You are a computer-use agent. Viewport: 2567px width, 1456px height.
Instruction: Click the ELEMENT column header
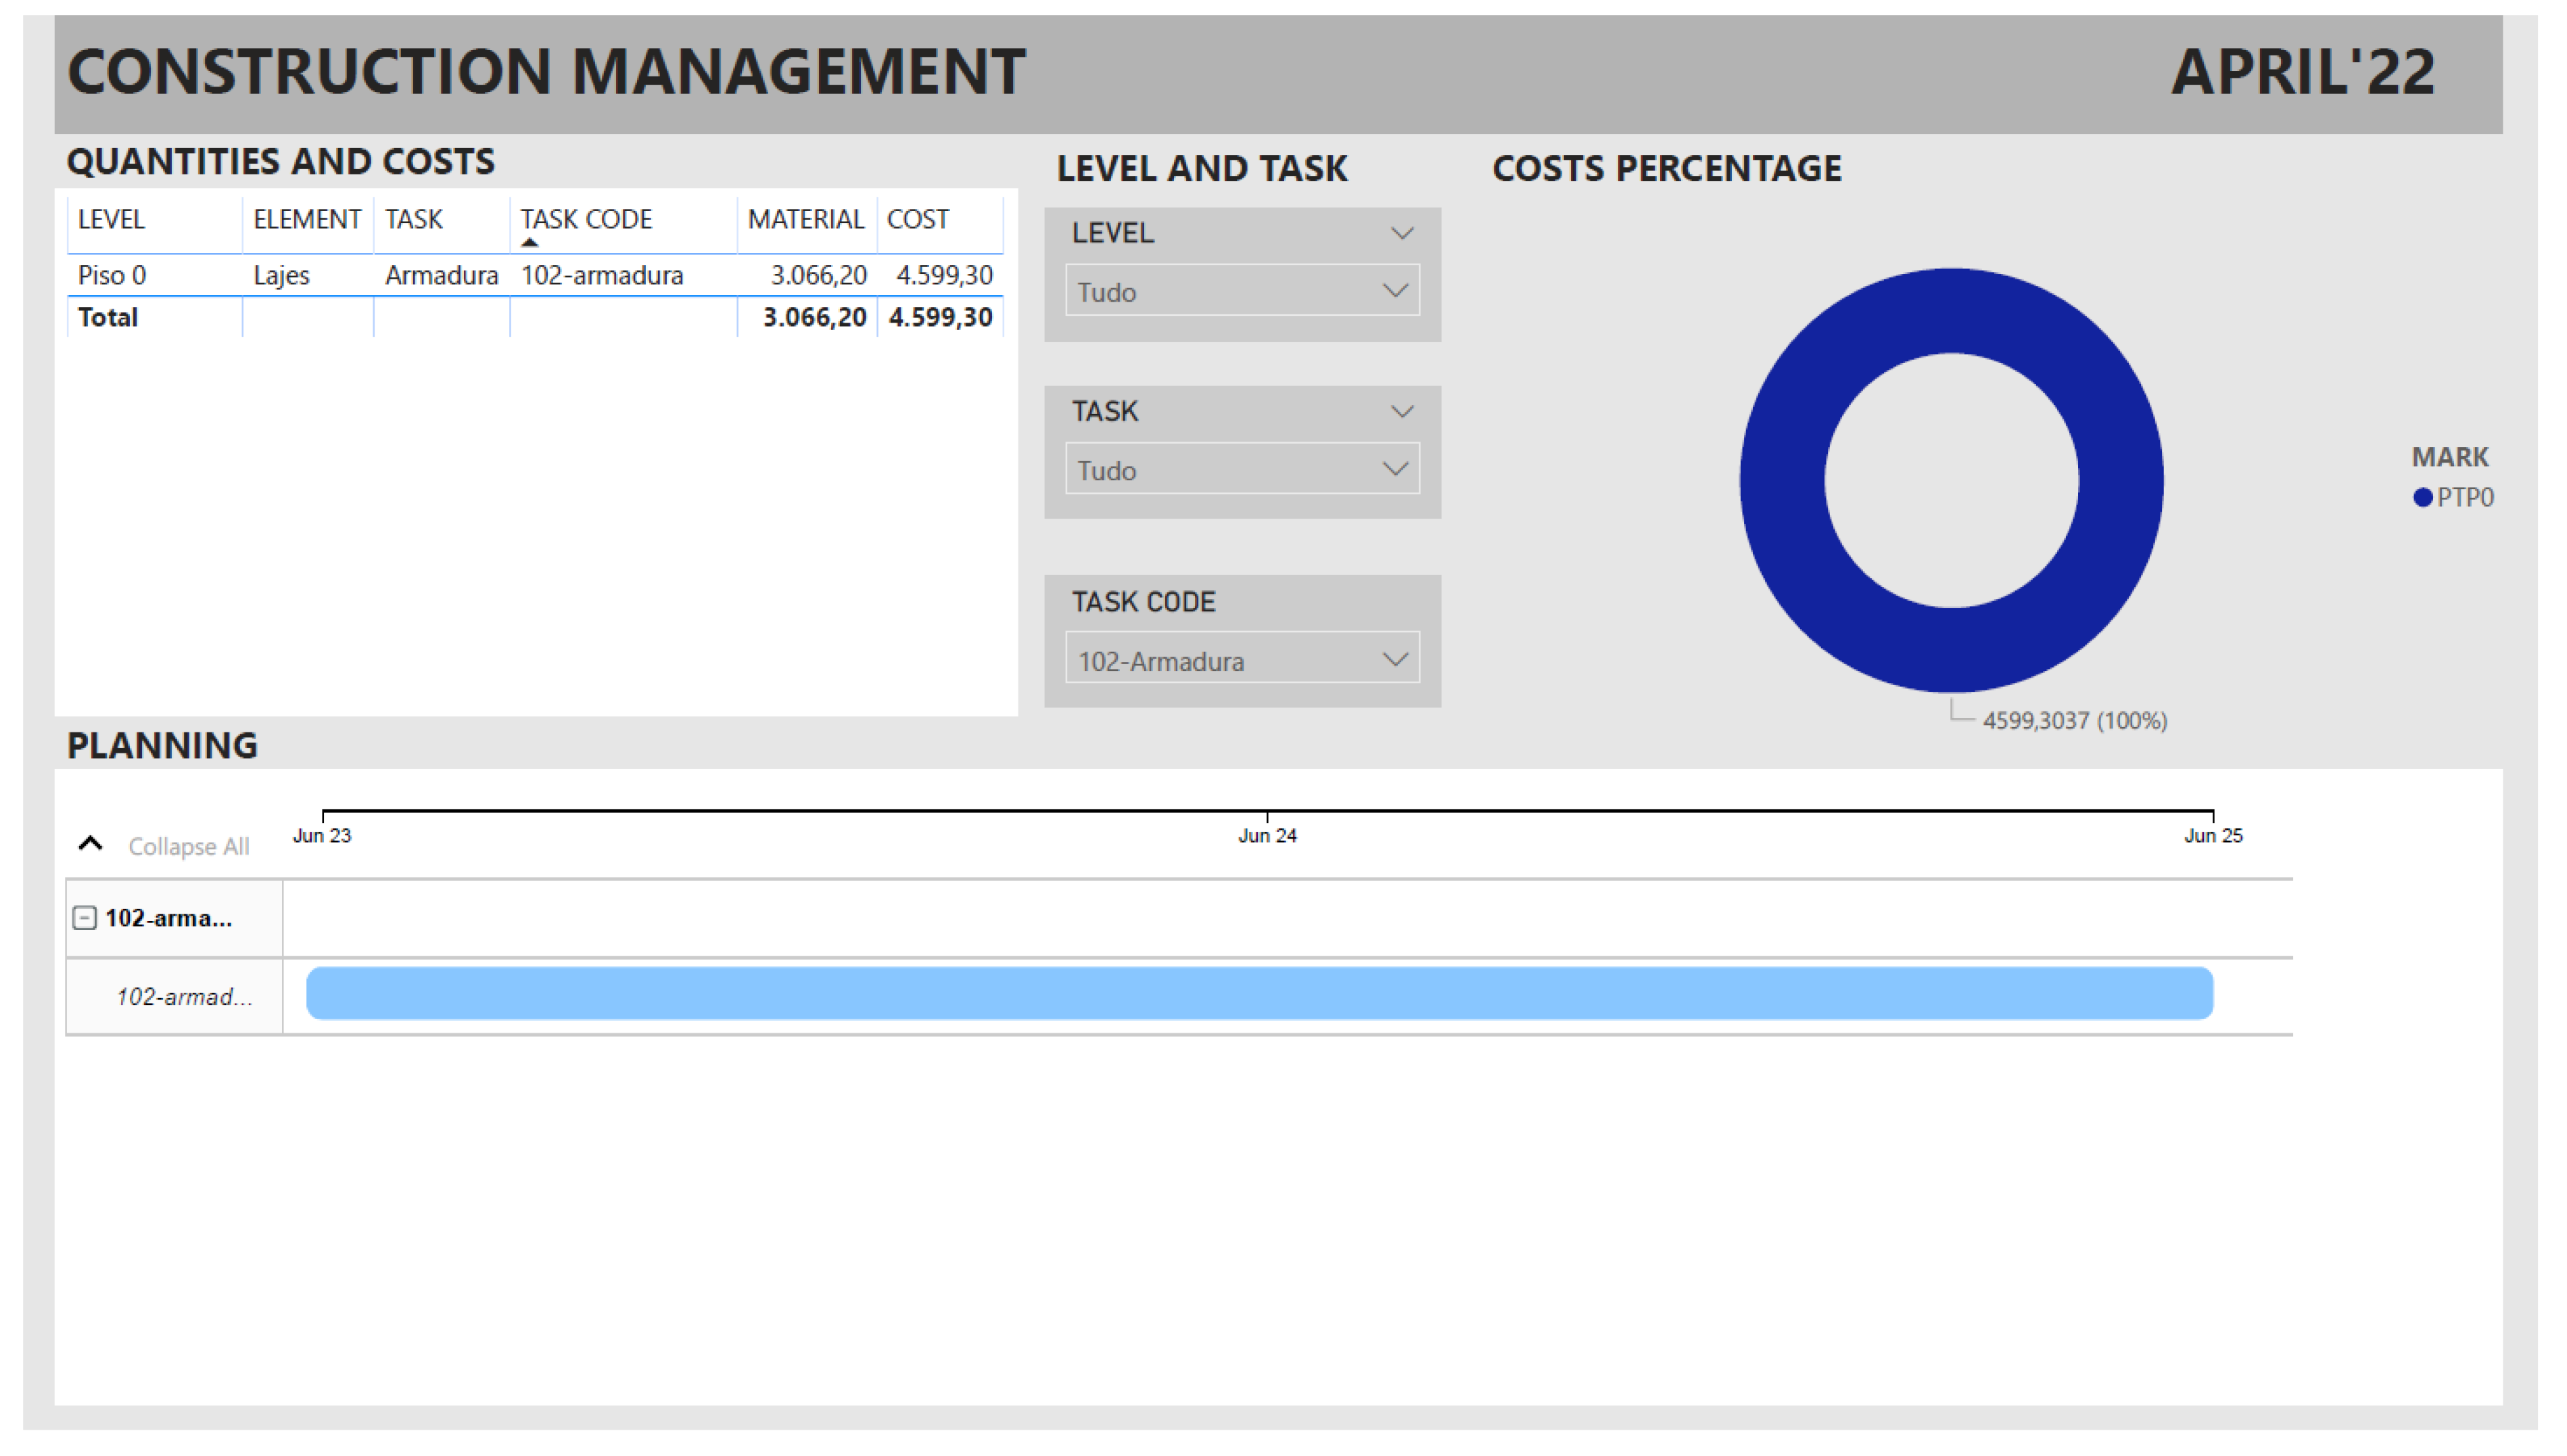(306, 219)
